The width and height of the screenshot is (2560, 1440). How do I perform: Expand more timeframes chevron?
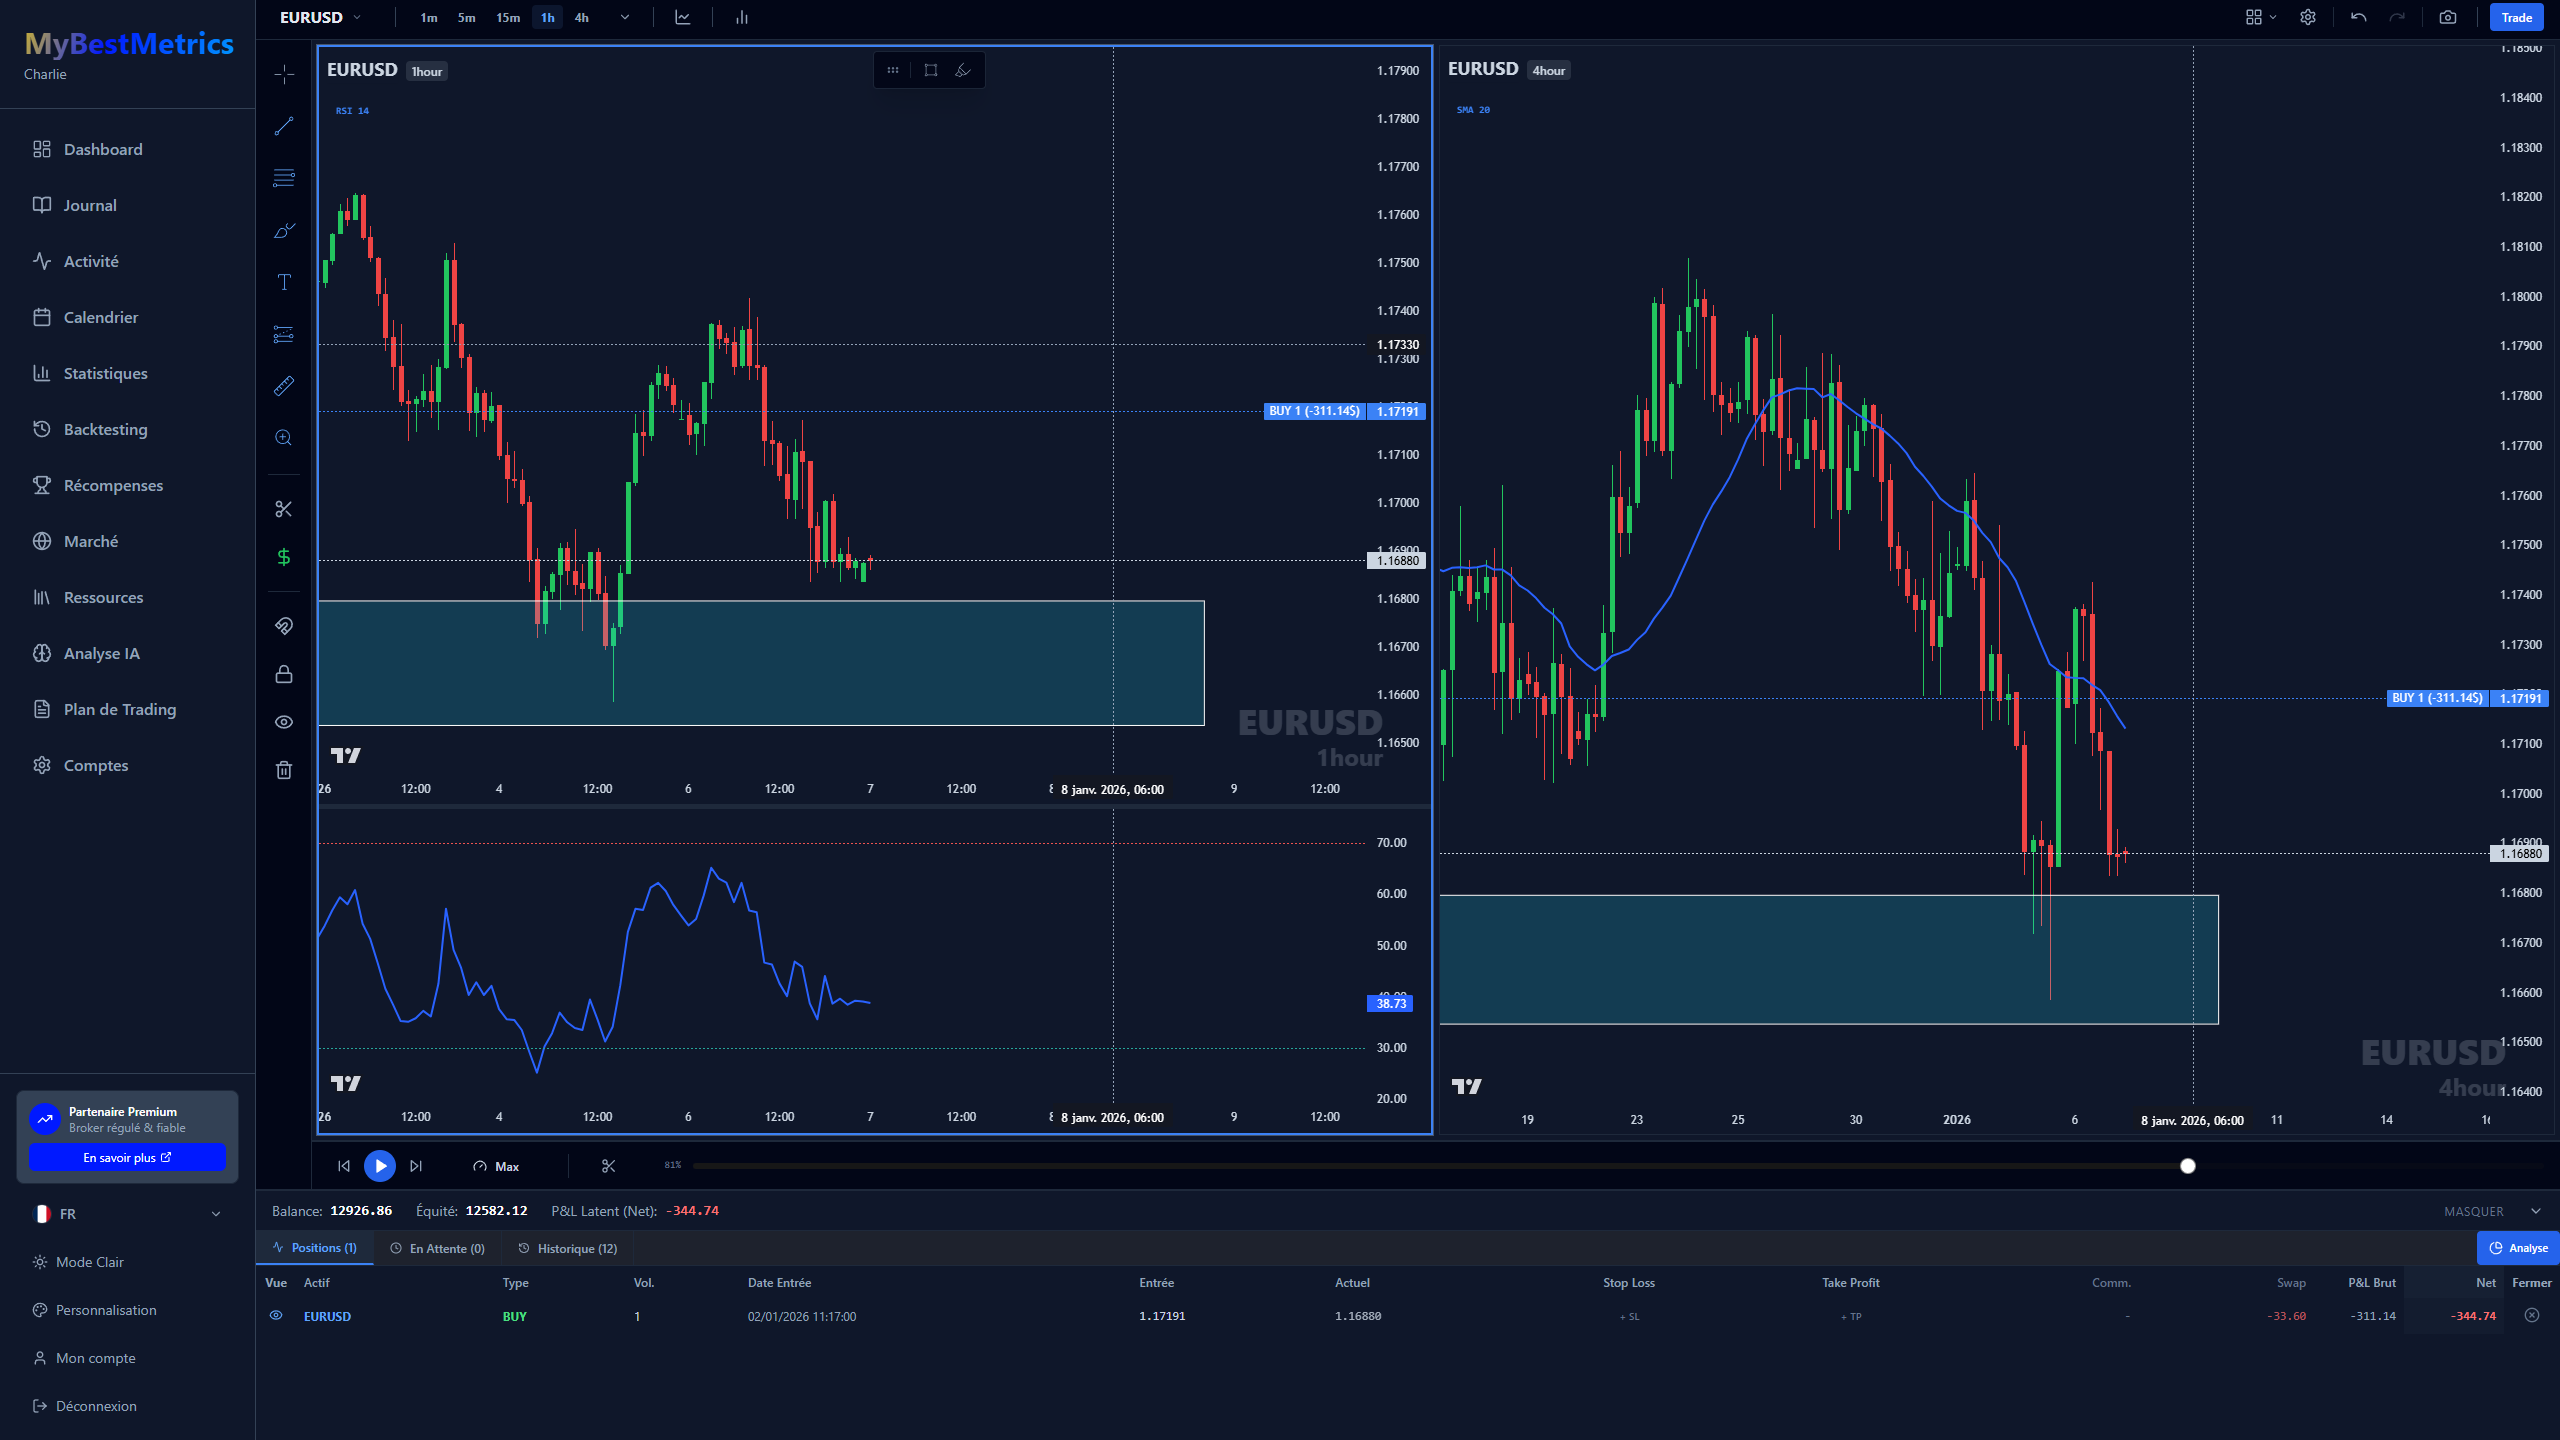tap(625, 17)
